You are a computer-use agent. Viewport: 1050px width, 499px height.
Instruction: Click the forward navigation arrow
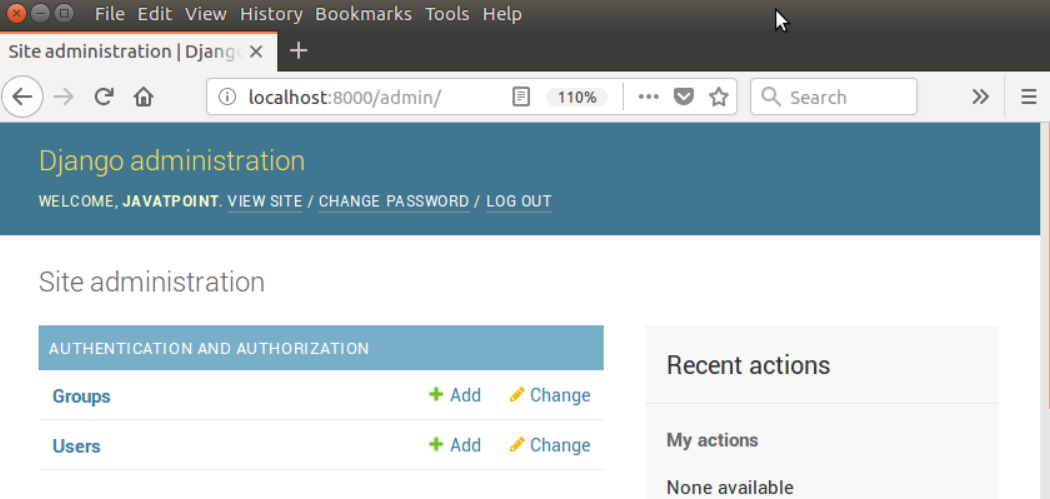(64, 97)
